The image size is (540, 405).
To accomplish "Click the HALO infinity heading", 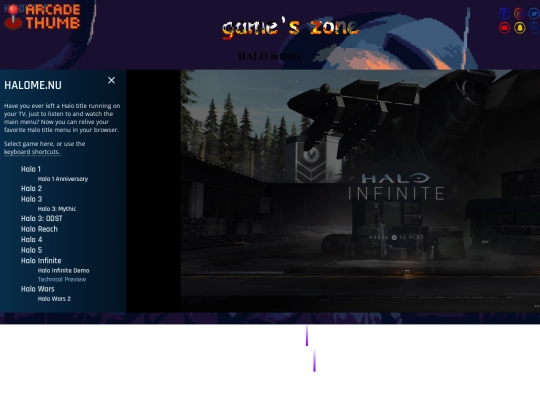I will click(270, 56).
